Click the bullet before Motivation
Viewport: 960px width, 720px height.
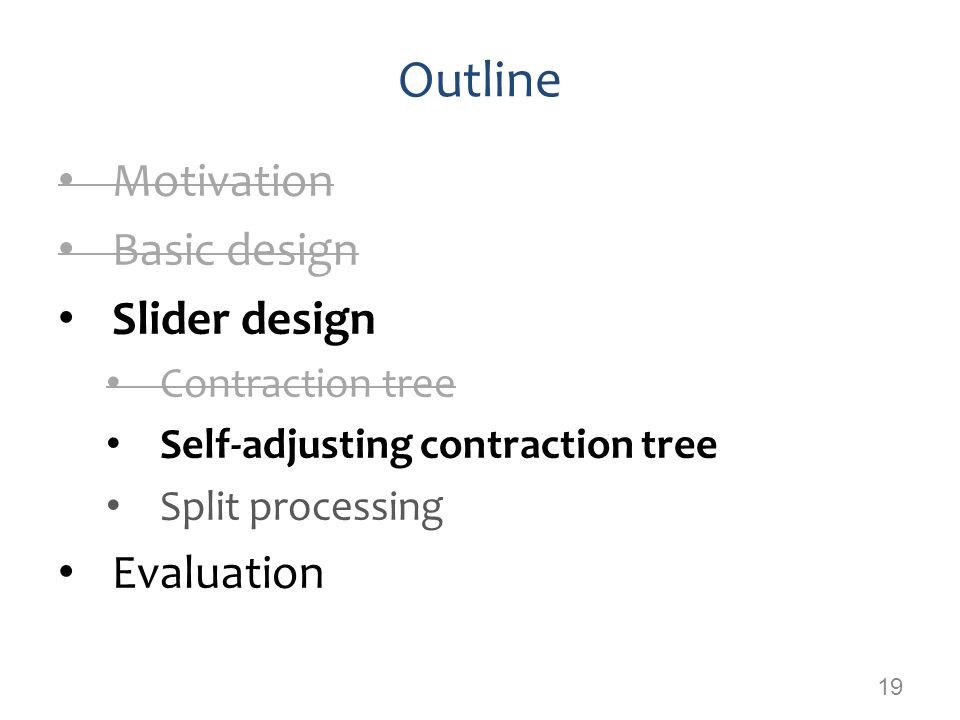click(67, 179)
